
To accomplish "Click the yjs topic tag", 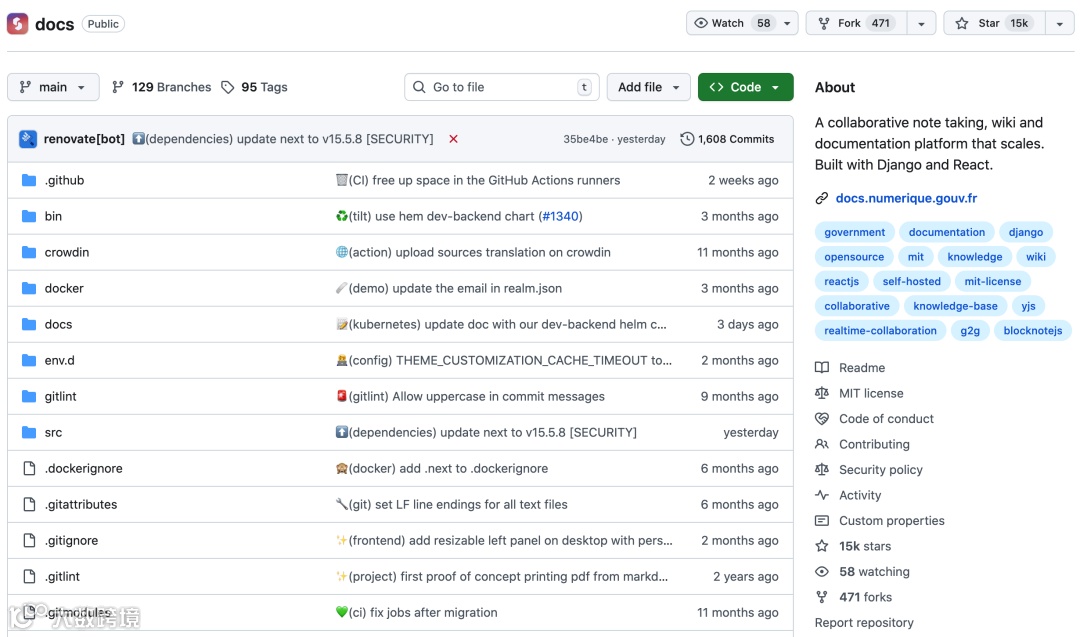I will coord(1028,306).
